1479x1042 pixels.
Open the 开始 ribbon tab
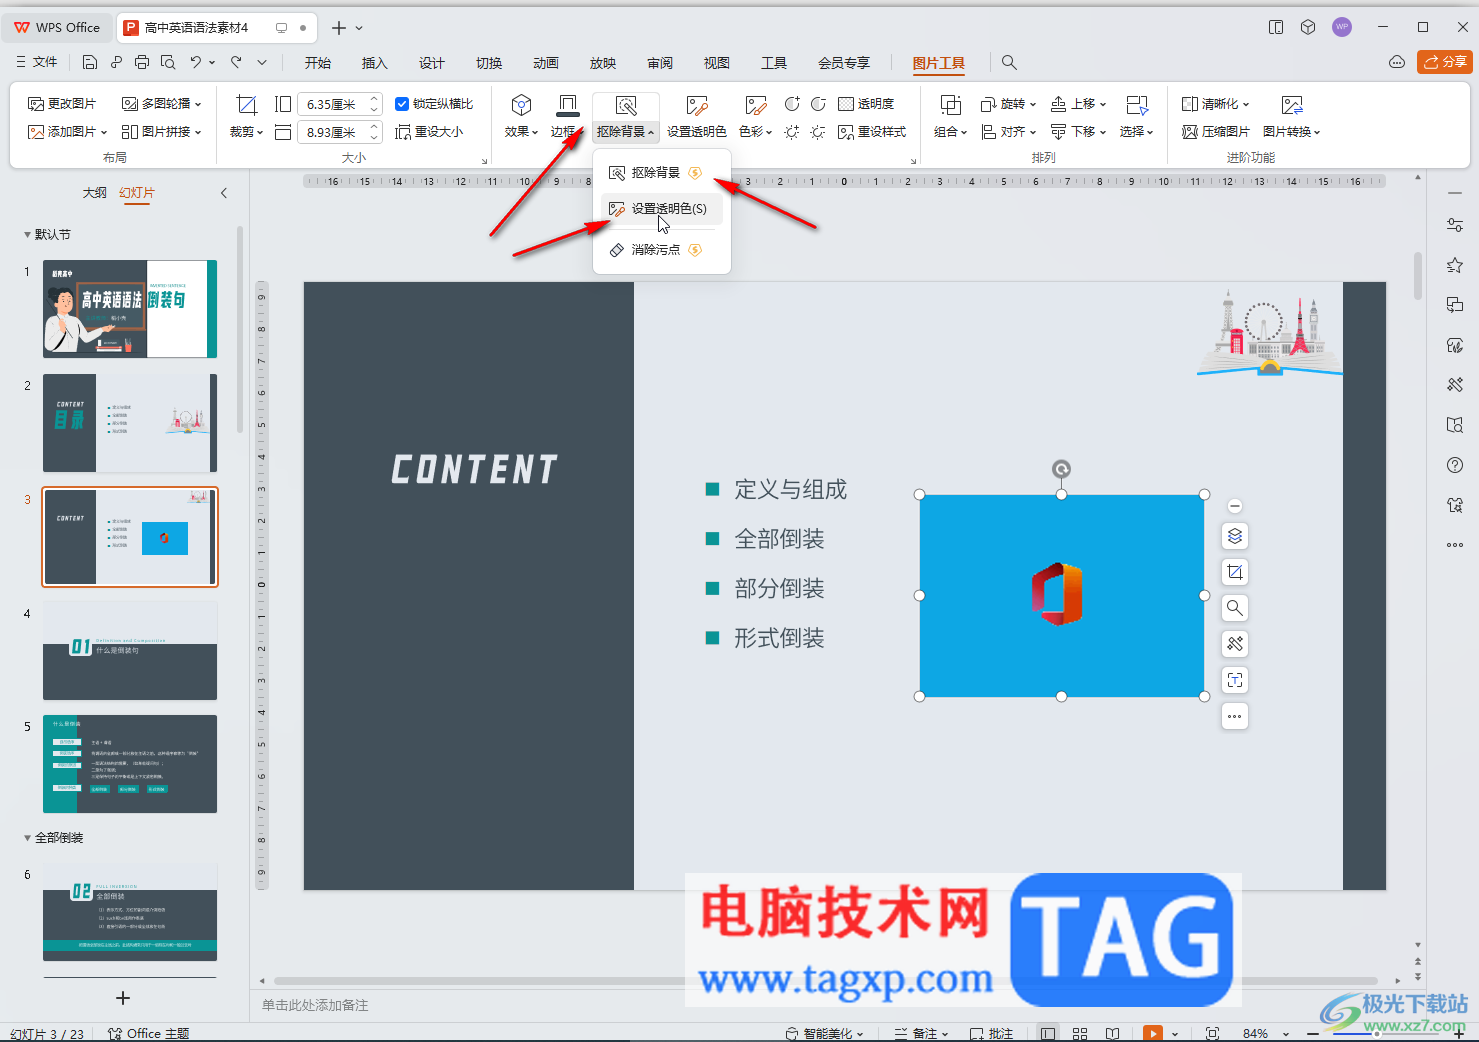click(318, 63)
